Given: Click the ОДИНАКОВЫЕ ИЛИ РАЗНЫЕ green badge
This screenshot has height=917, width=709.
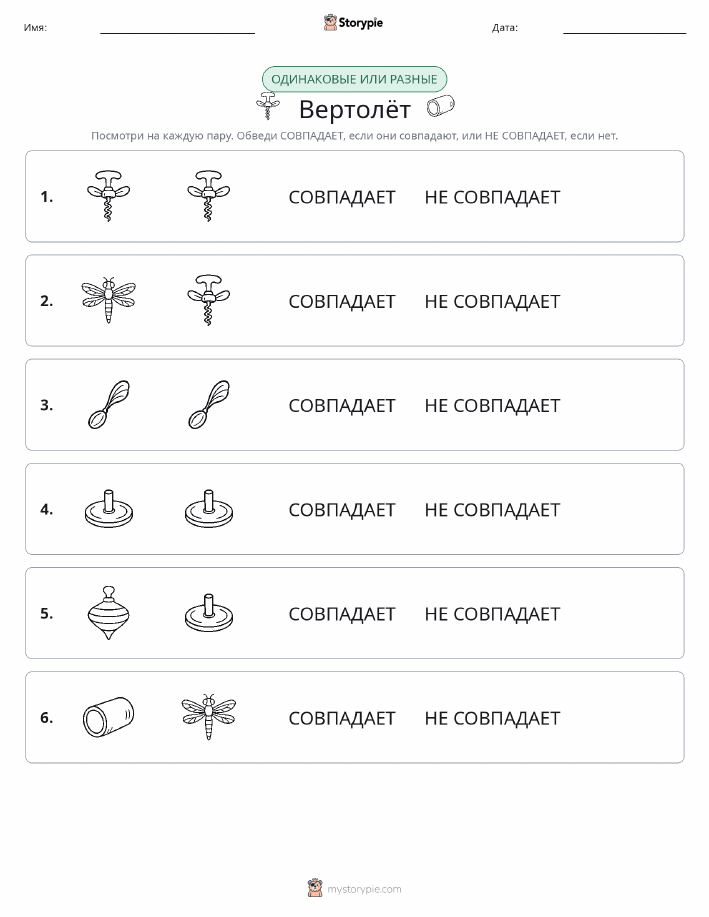Looking at the screenshot, I should 354,79.
